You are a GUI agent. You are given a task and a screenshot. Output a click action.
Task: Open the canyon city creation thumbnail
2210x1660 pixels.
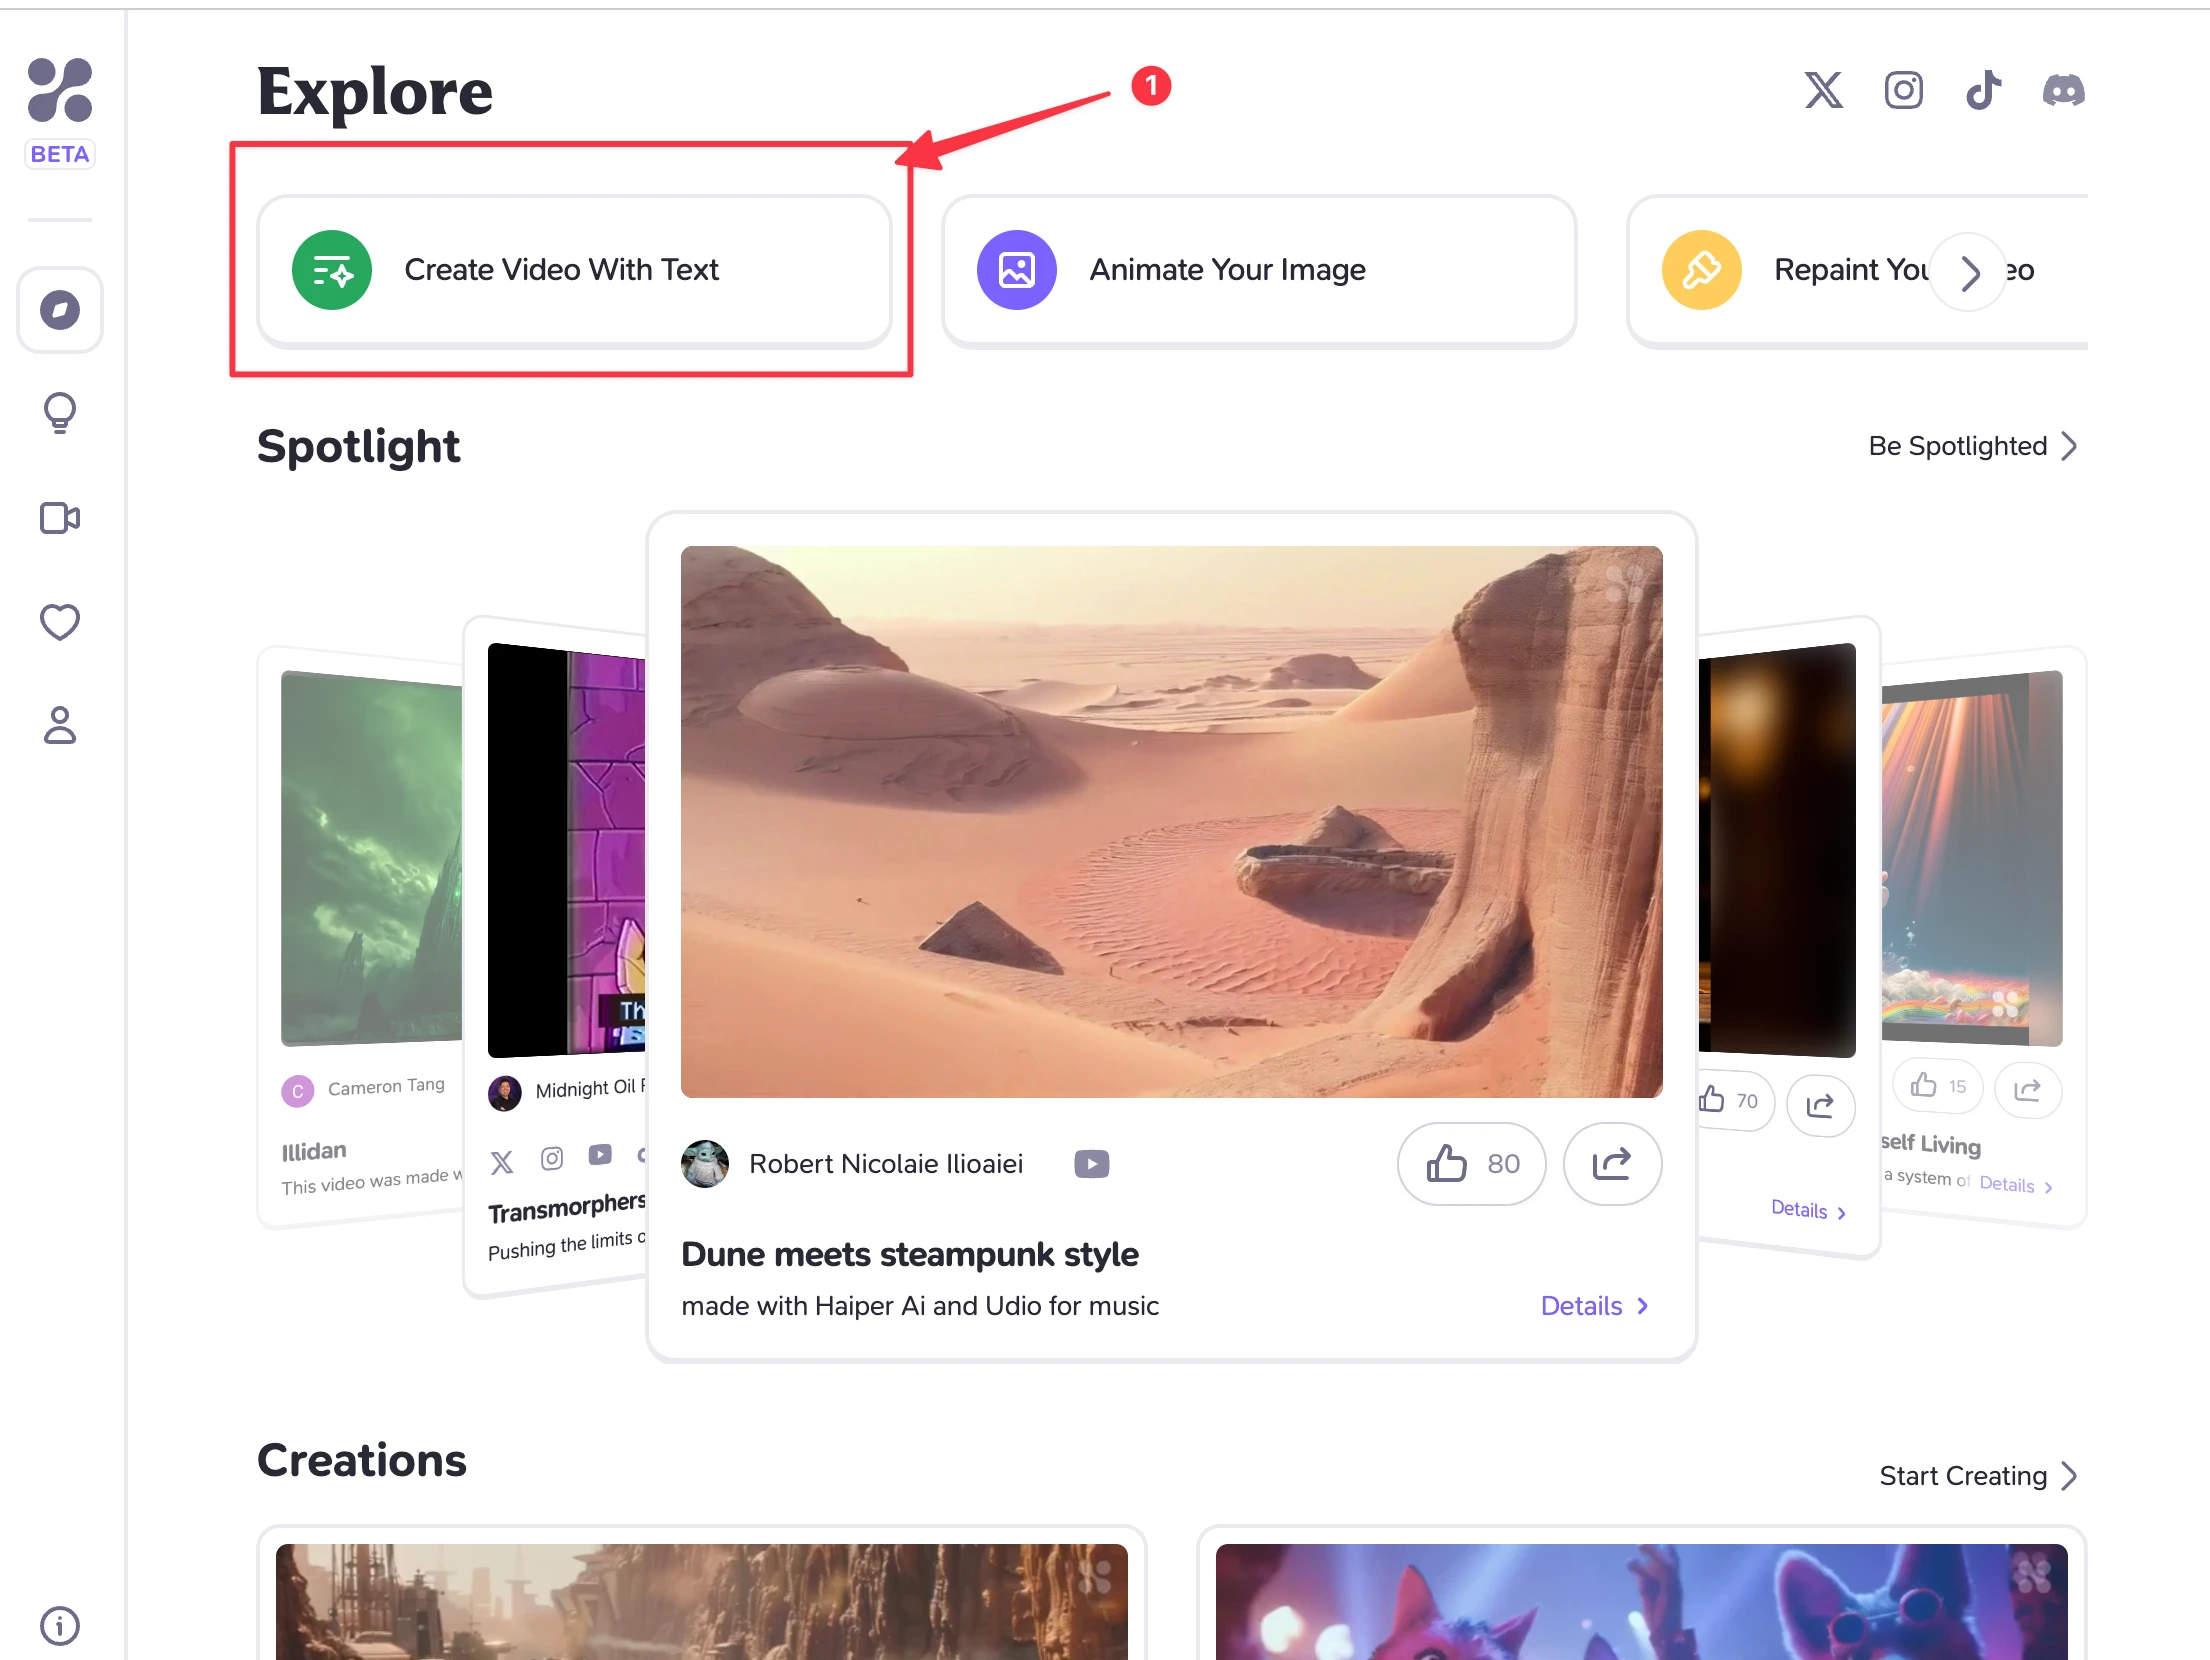702,1602
